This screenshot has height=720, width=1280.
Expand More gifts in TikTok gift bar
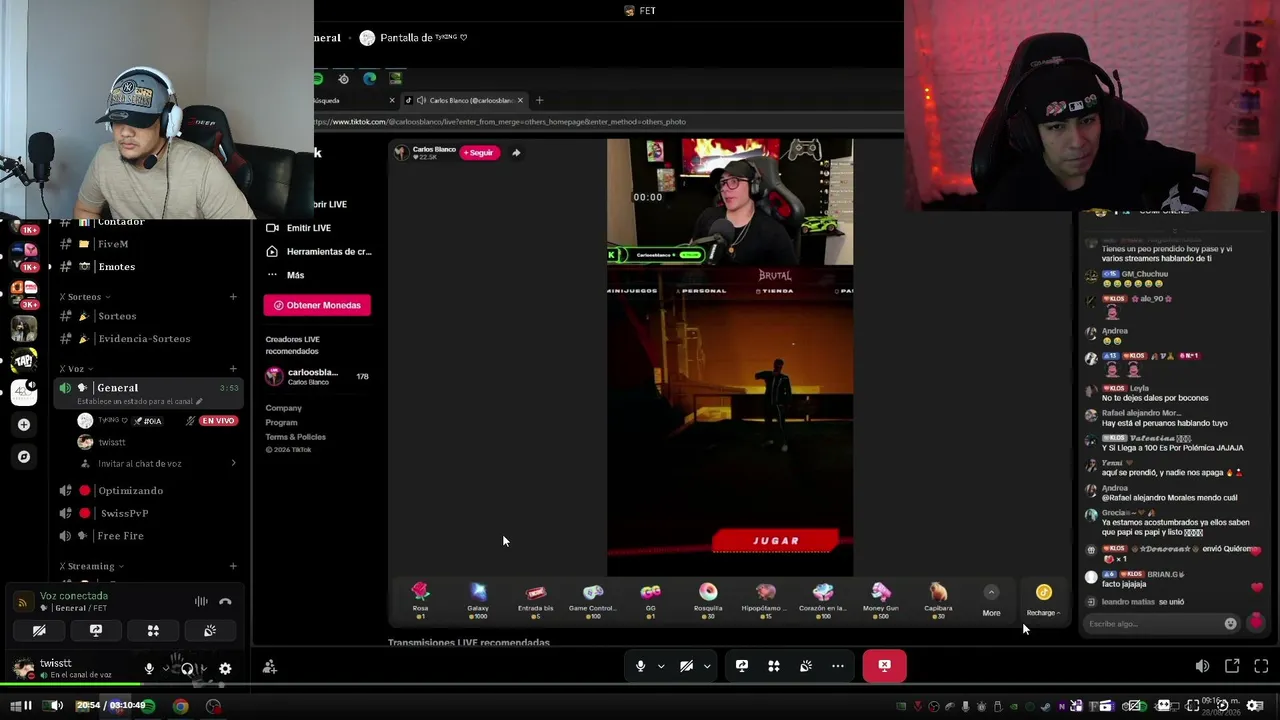pos(991,601)
